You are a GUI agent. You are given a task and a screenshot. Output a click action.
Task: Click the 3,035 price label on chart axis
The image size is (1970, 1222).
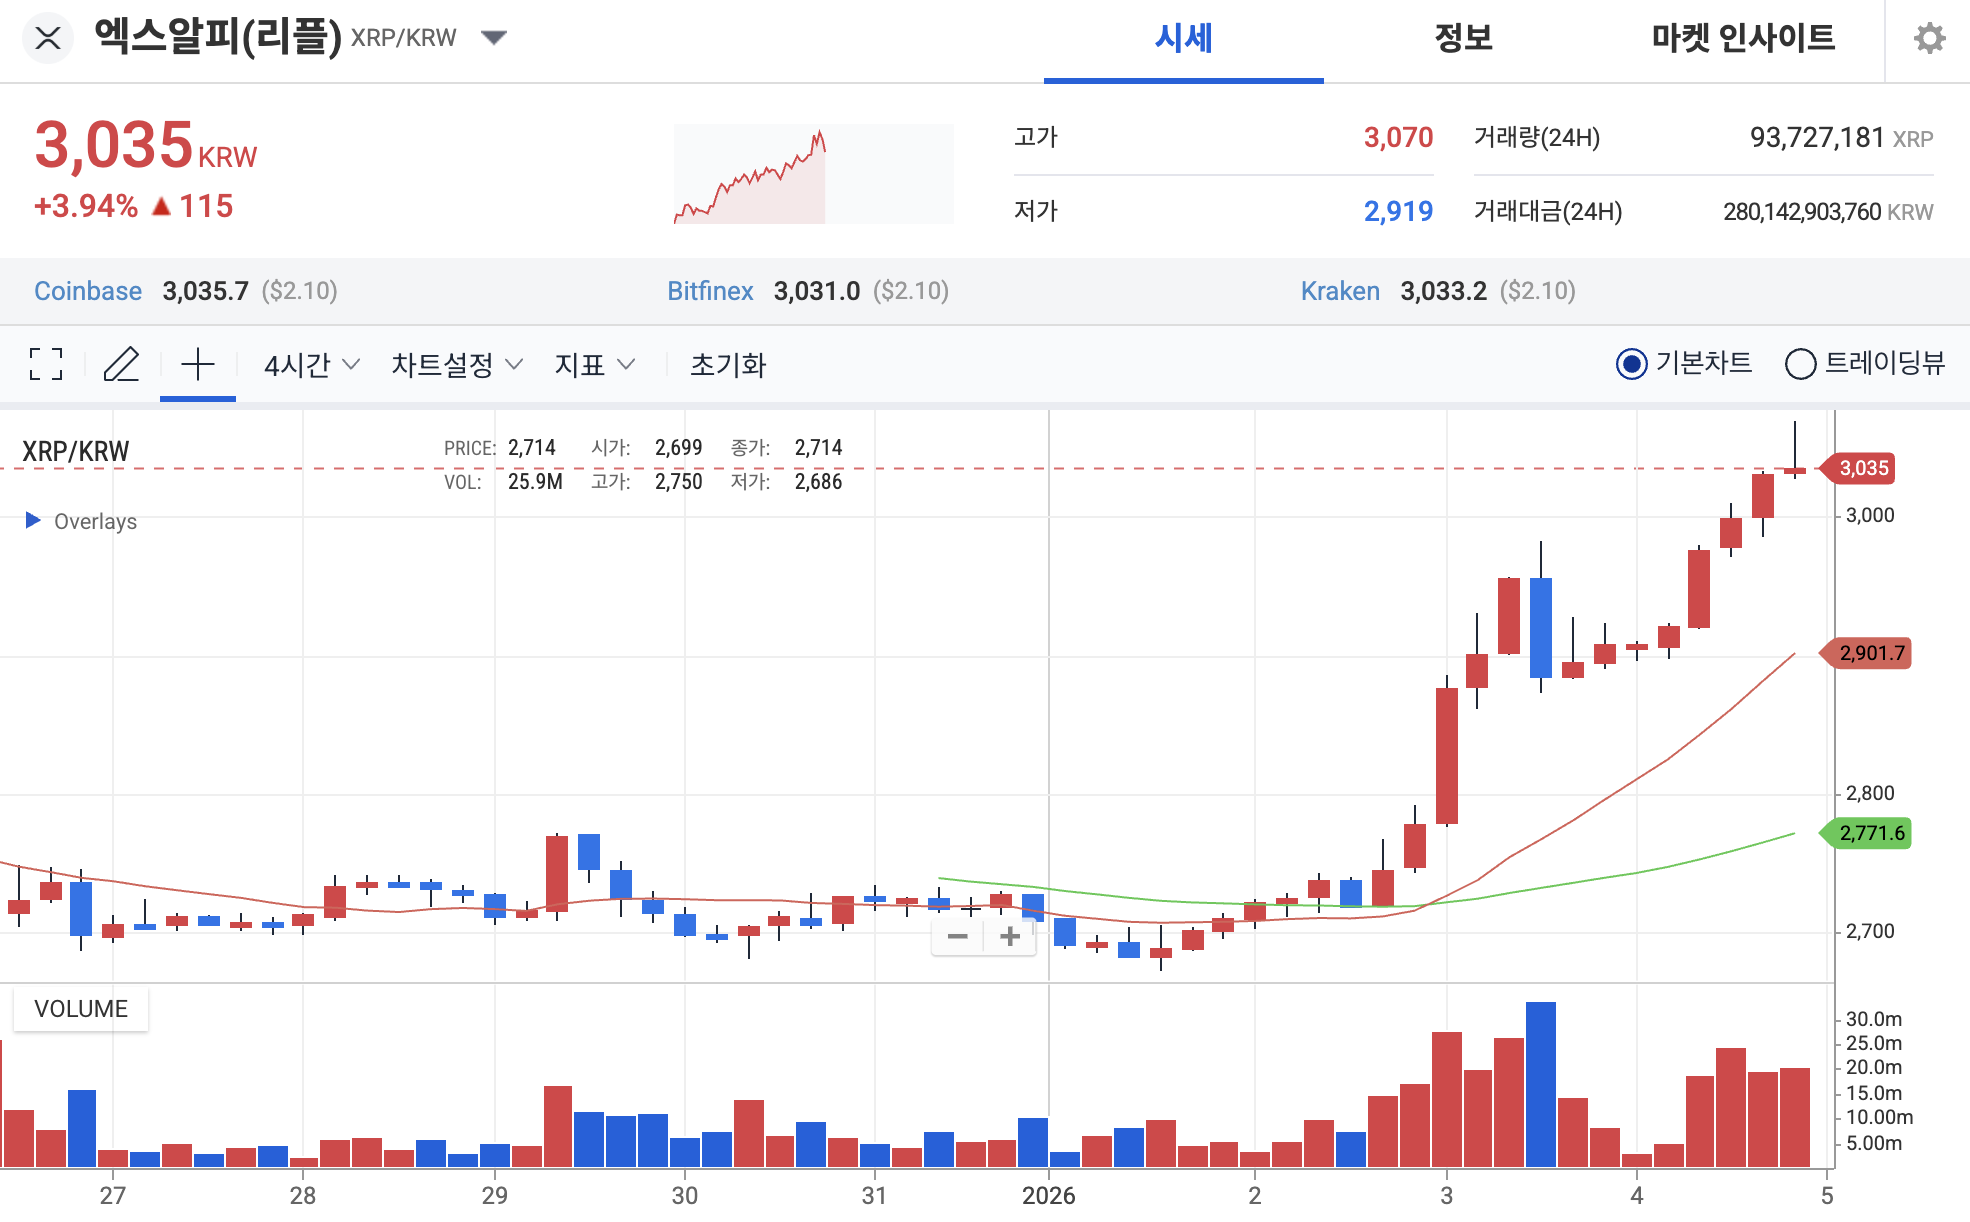click(1864, 468)
